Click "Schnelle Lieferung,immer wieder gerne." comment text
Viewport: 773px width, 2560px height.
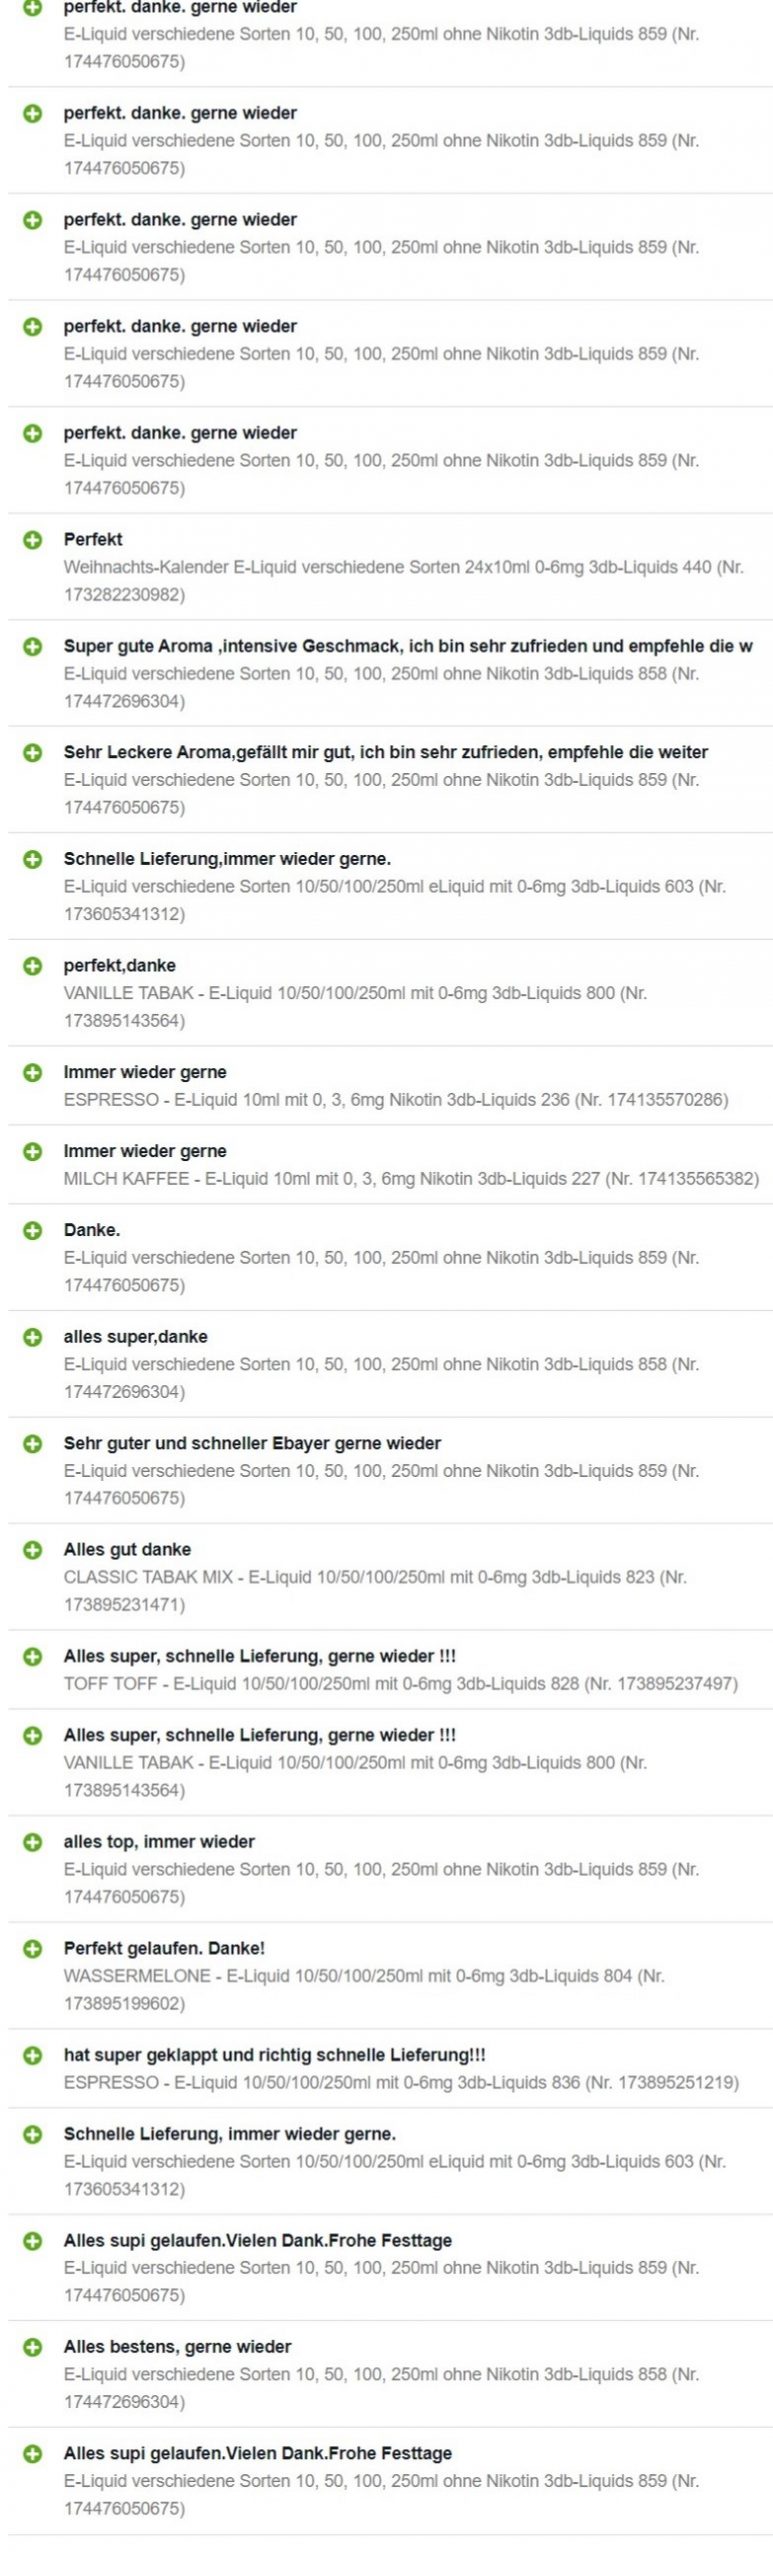pyautogui.click(x=227, y=859)
